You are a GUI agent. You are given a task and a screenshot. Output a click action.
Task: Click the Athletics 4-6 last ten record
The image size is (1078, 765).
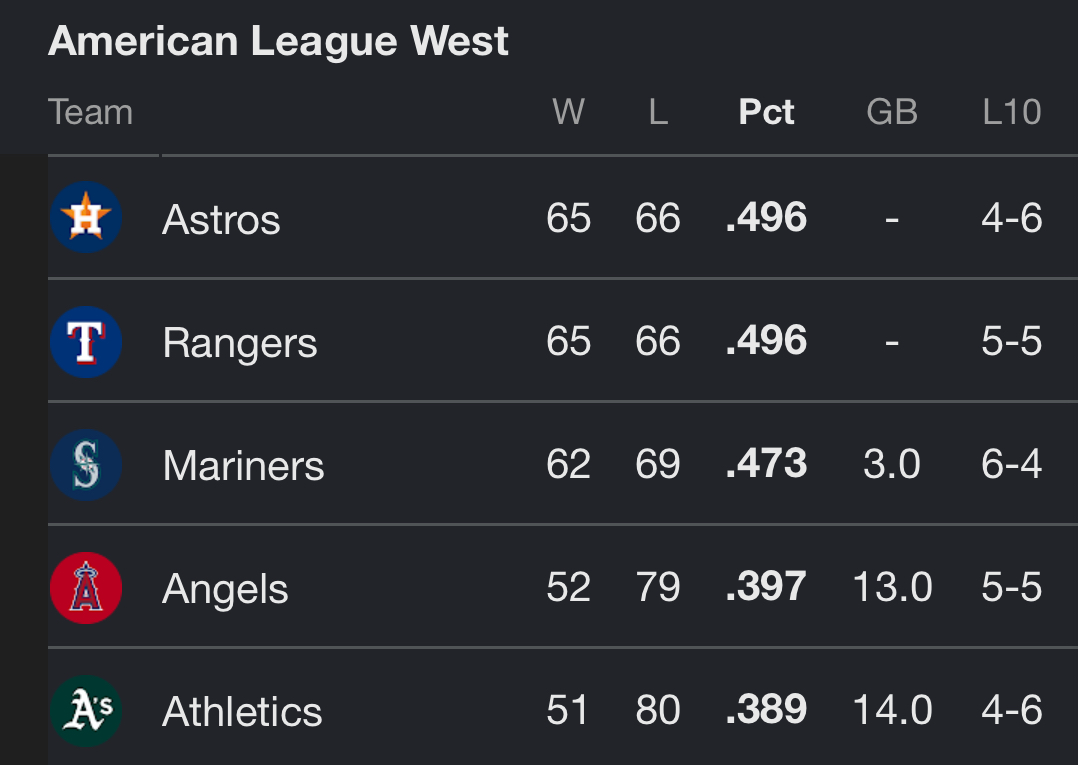(1011, 710)
